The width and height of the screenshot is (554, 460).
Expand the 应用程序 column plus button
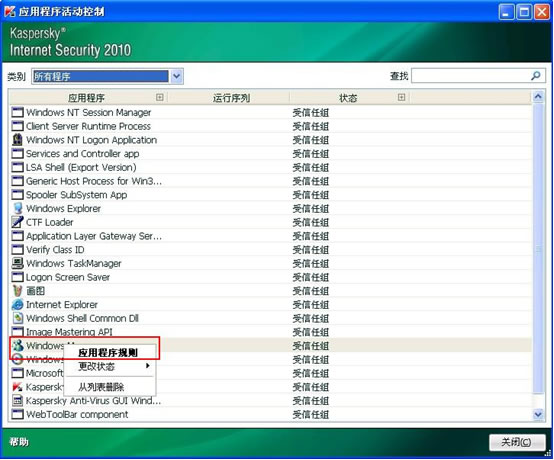tap(160, 97)
